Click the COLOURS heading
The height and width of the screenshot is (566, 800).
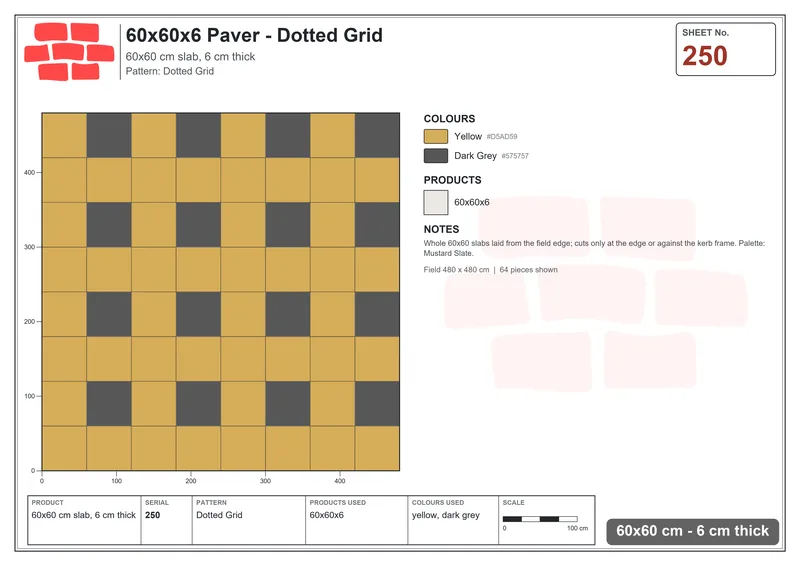point(449,118)
